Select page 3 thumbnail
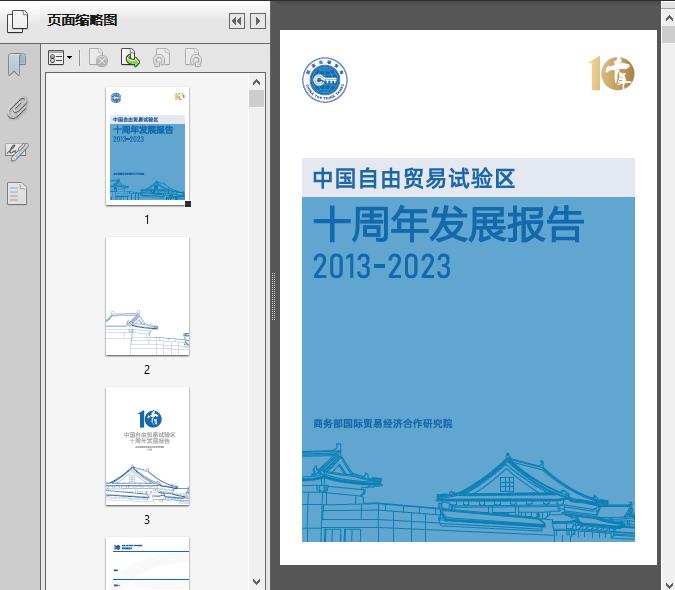675x590 pixels. click(x=147, y=446)
